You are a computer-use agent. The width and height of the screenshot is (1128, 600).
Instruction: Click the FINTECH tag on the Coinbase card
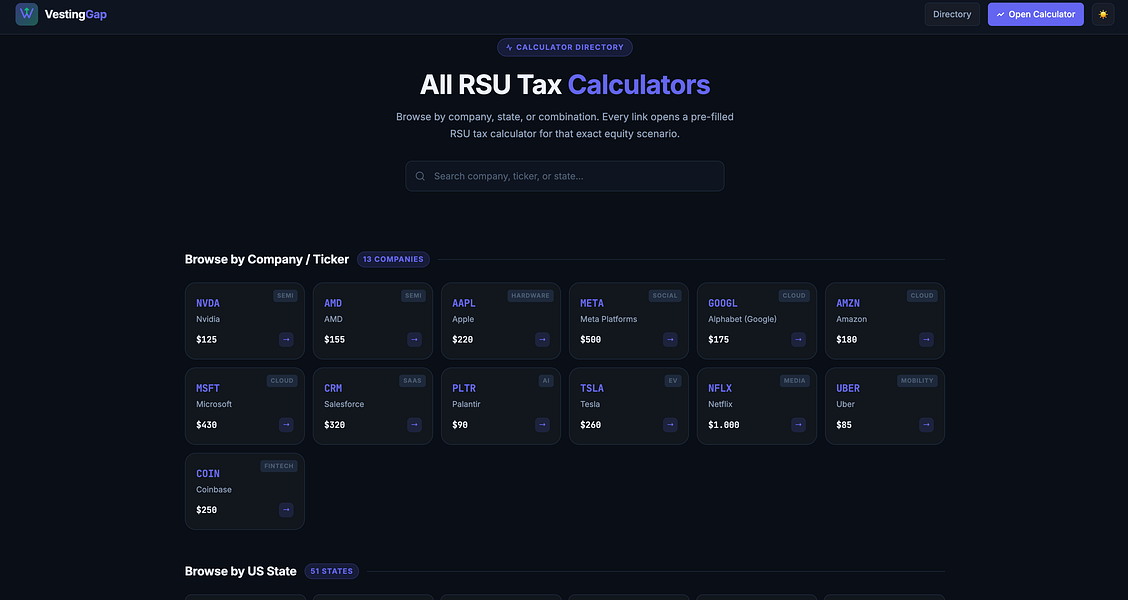279,466
